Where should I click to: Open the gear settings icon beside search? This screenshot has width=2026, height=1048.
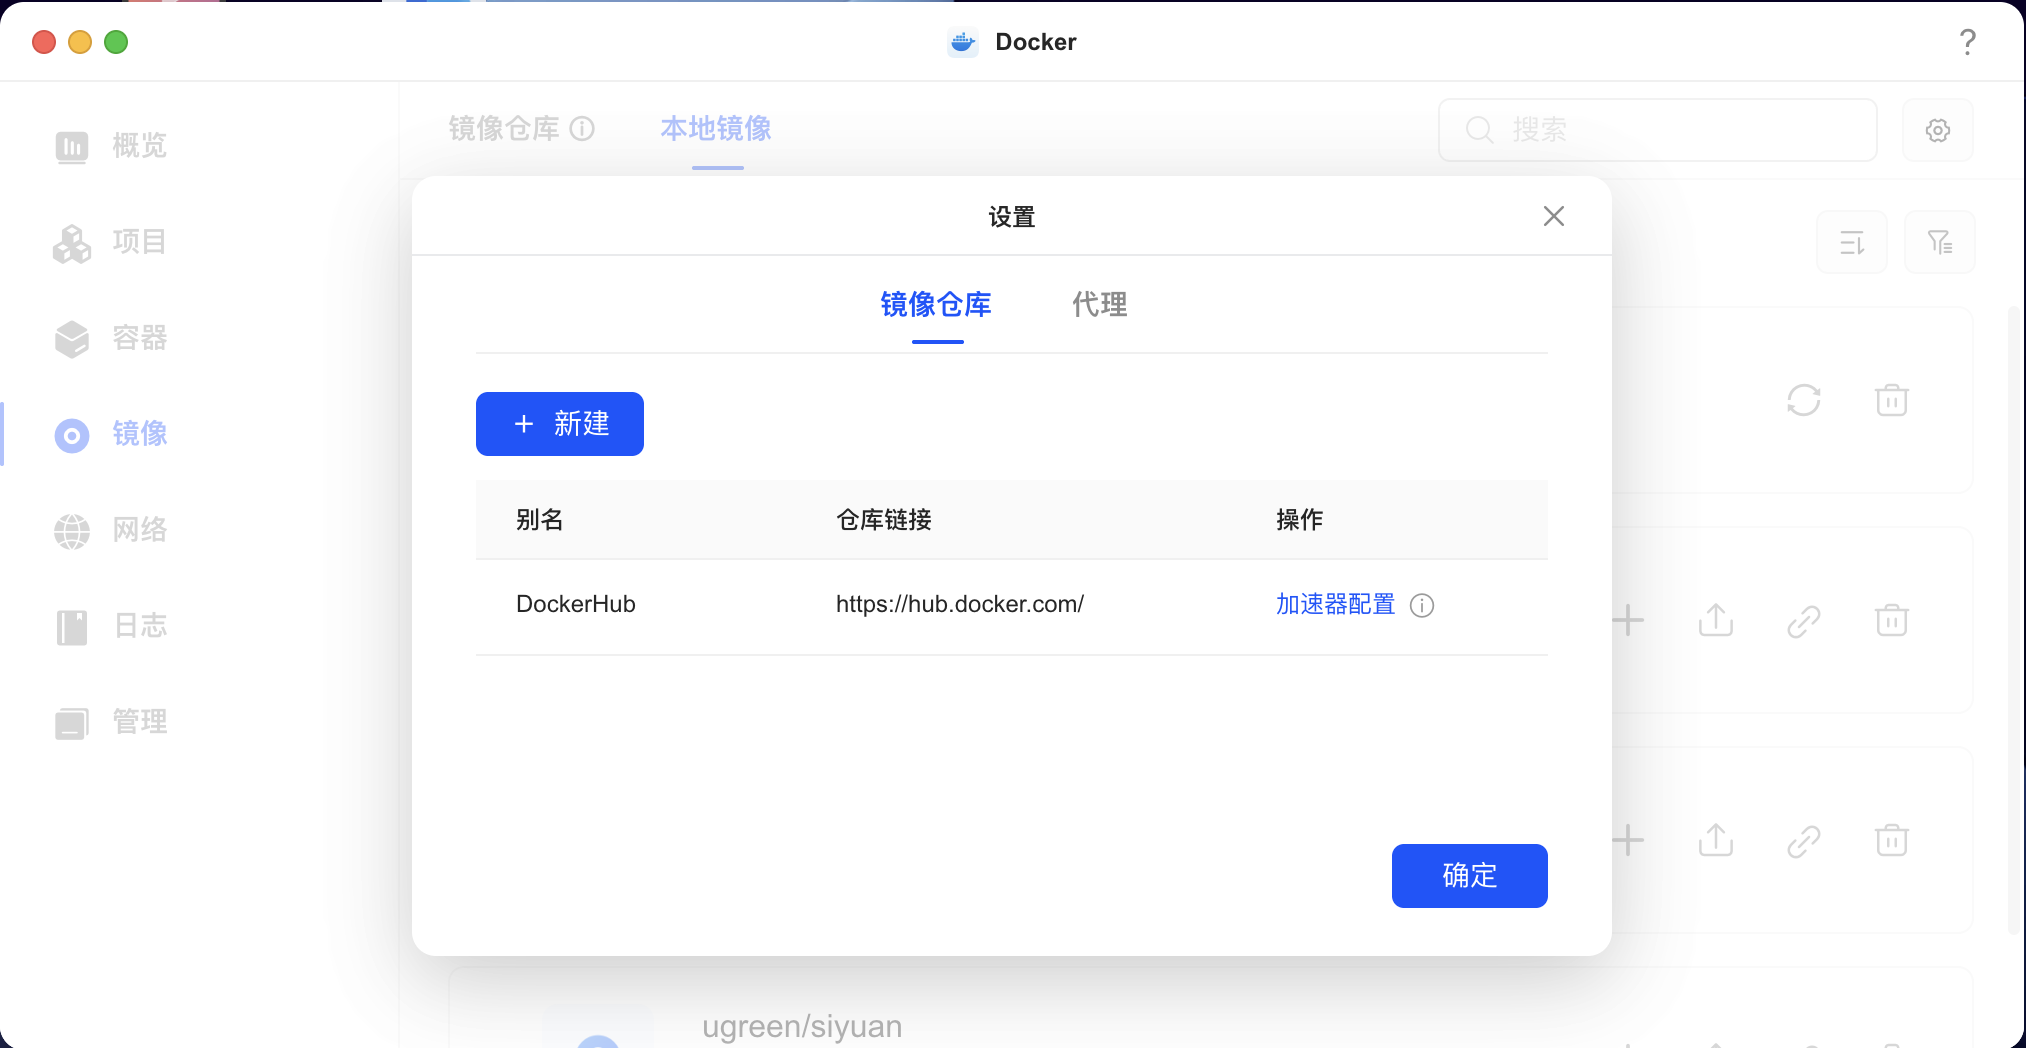click(x=1938, y=130)
